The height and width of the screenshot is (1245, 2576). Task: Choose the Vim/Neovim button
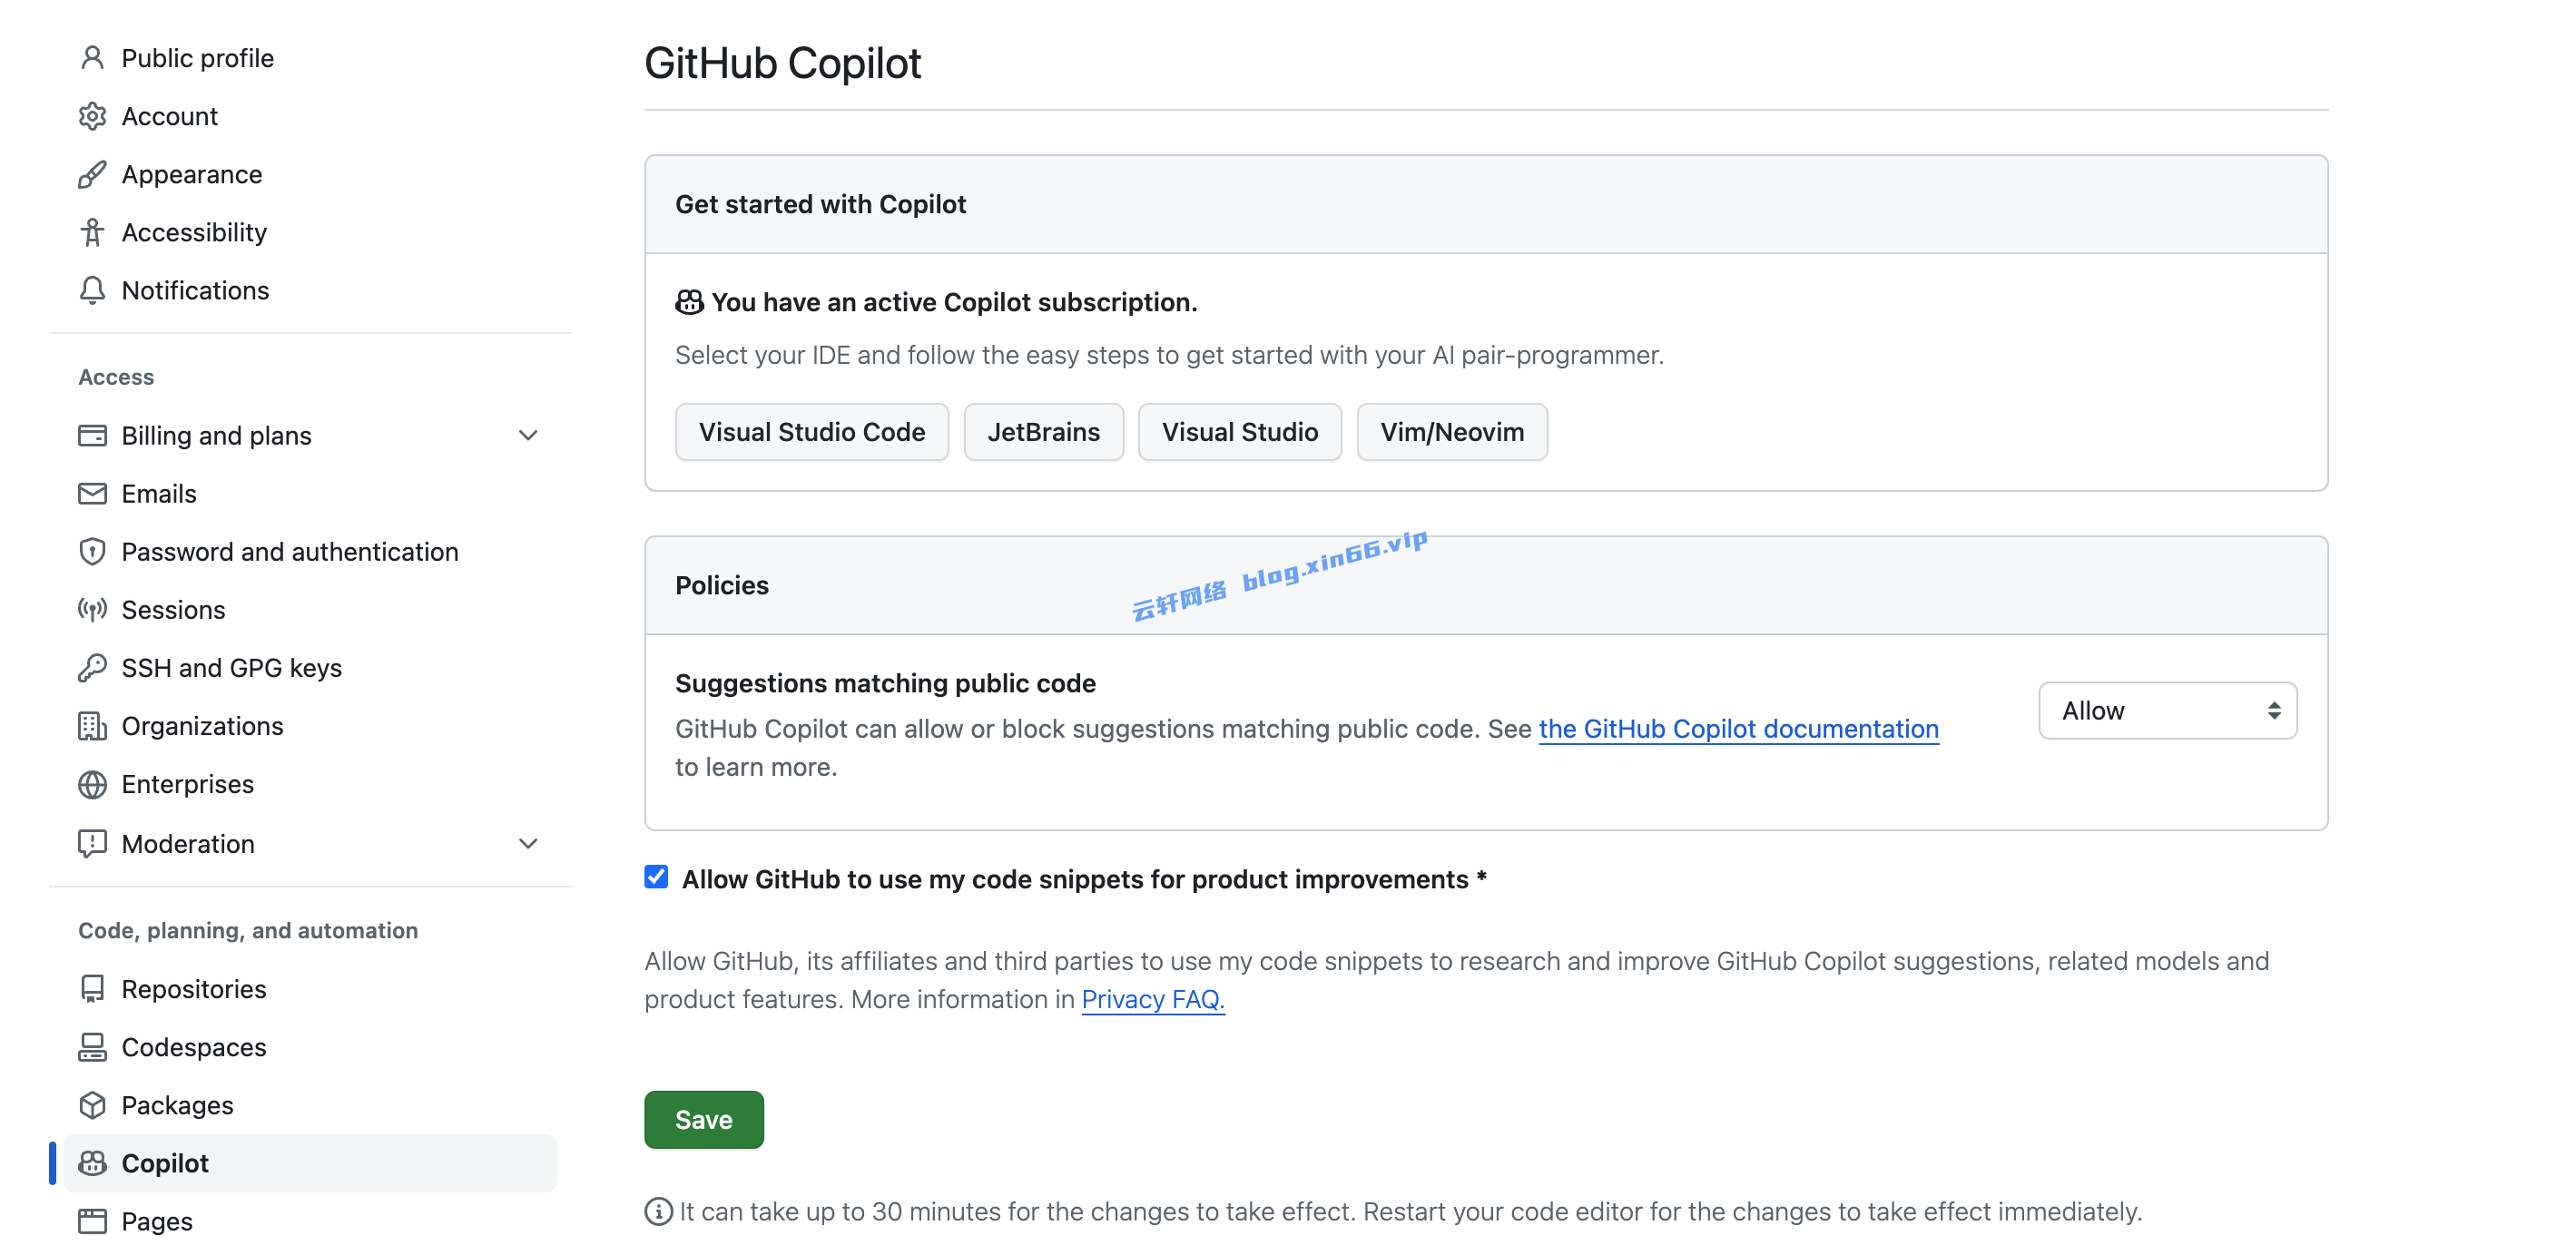point(1451,431)
